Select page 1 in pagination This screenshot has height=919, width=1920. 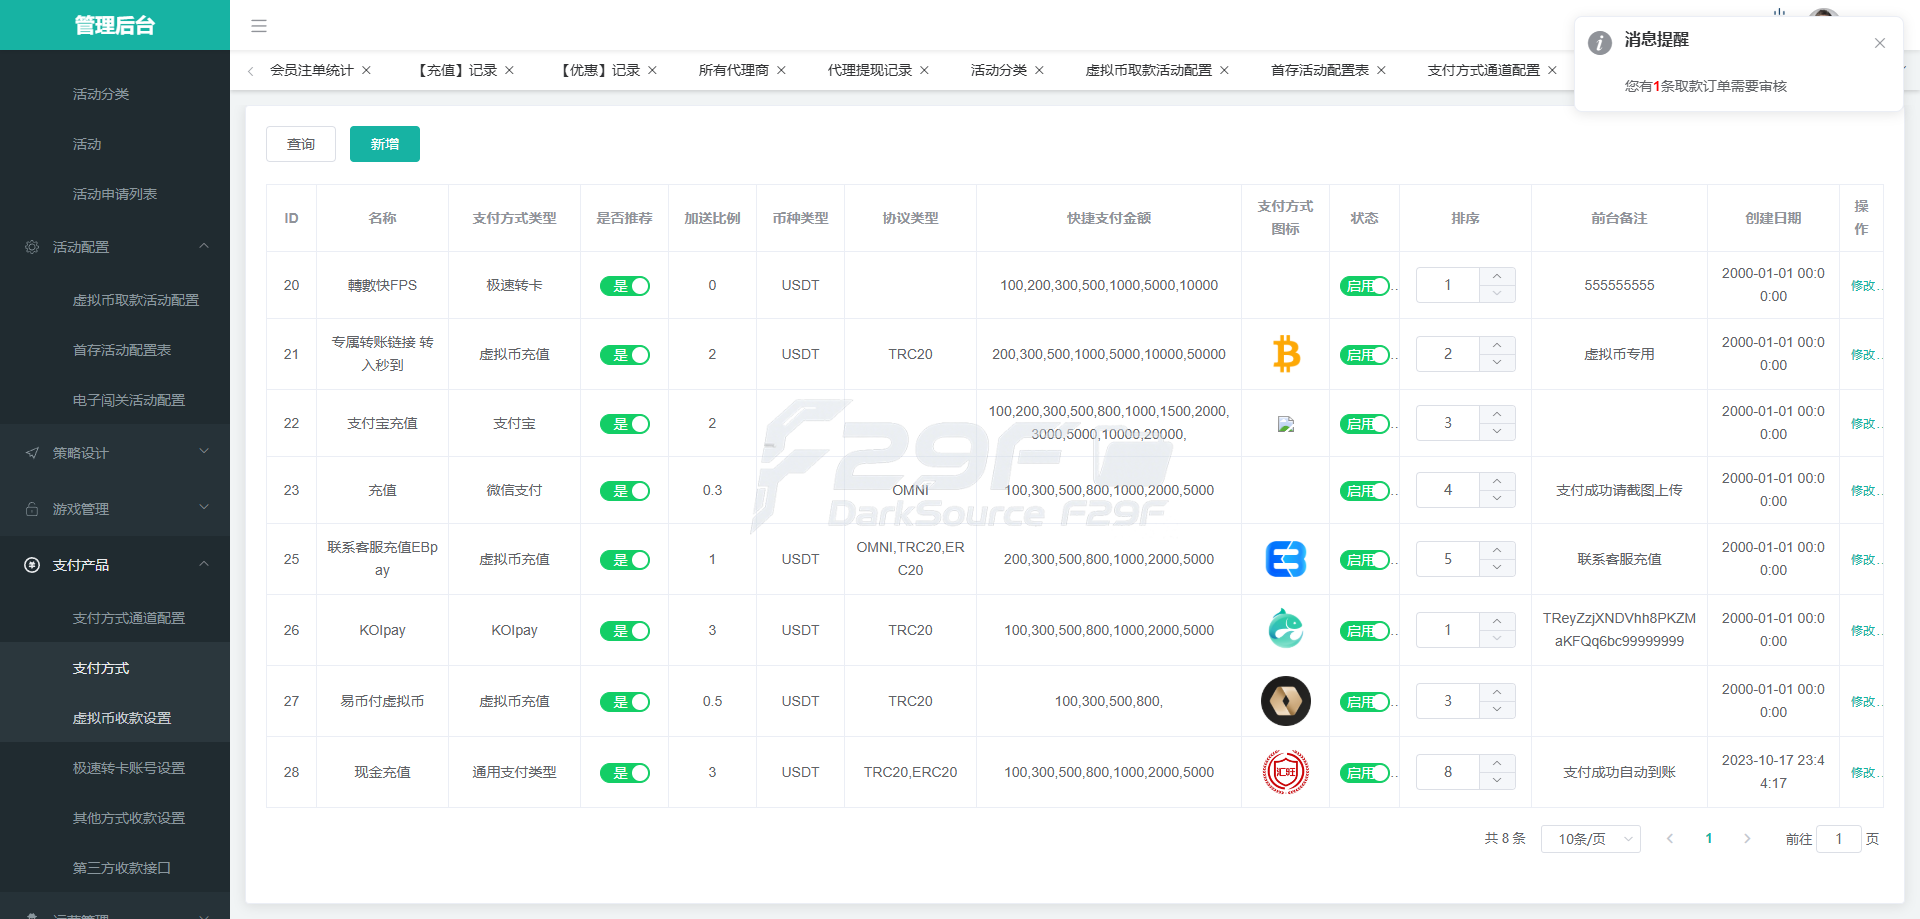pos(1709,839)
